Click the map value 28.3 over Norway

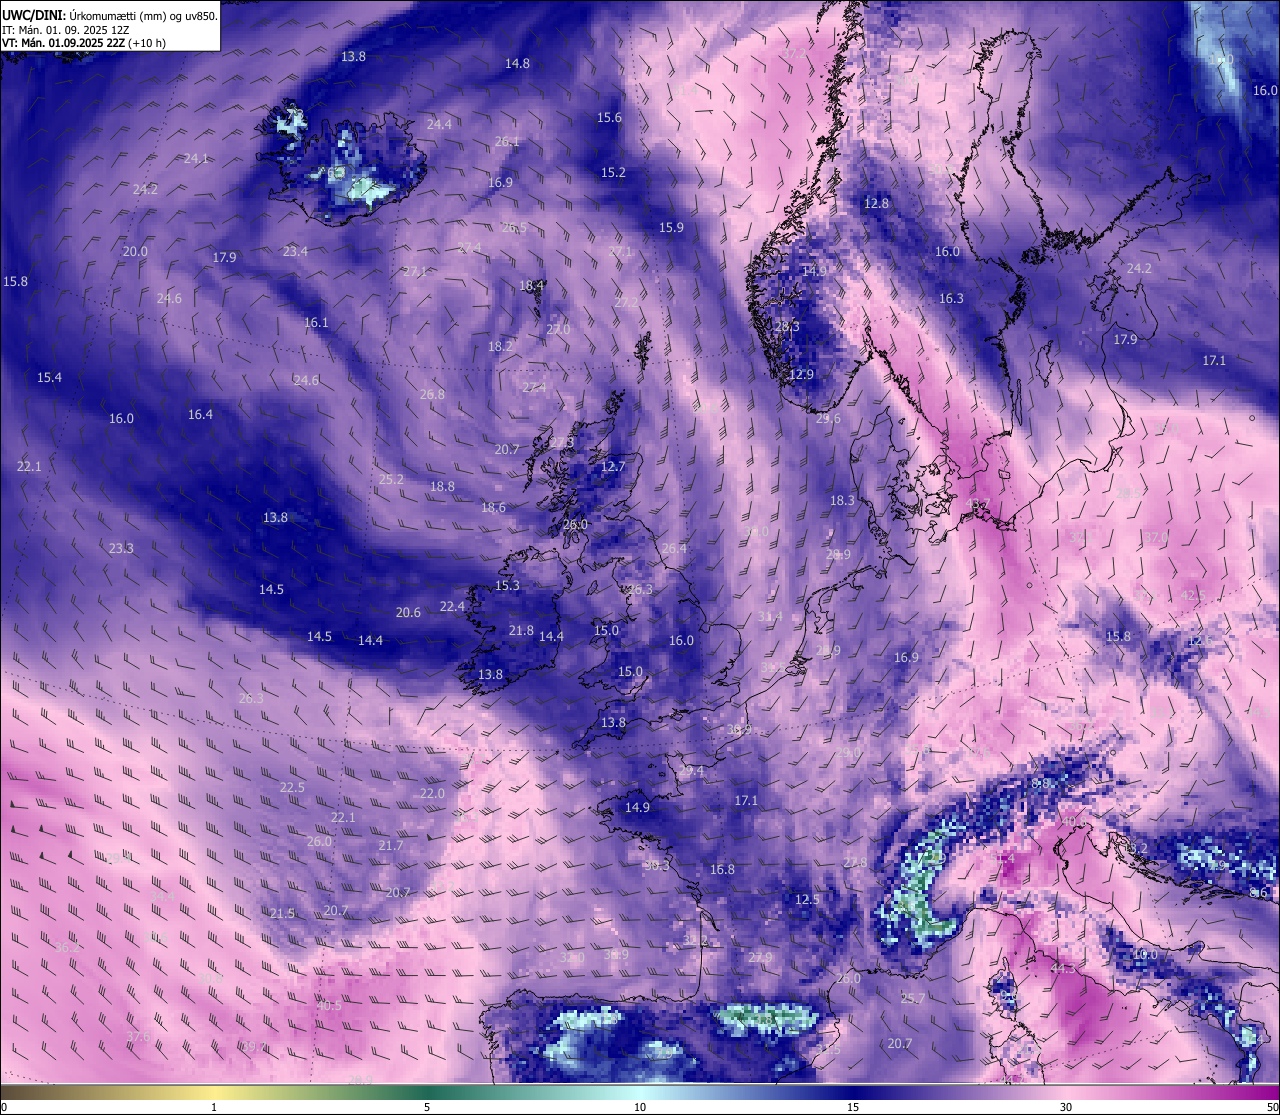[787, 326]
